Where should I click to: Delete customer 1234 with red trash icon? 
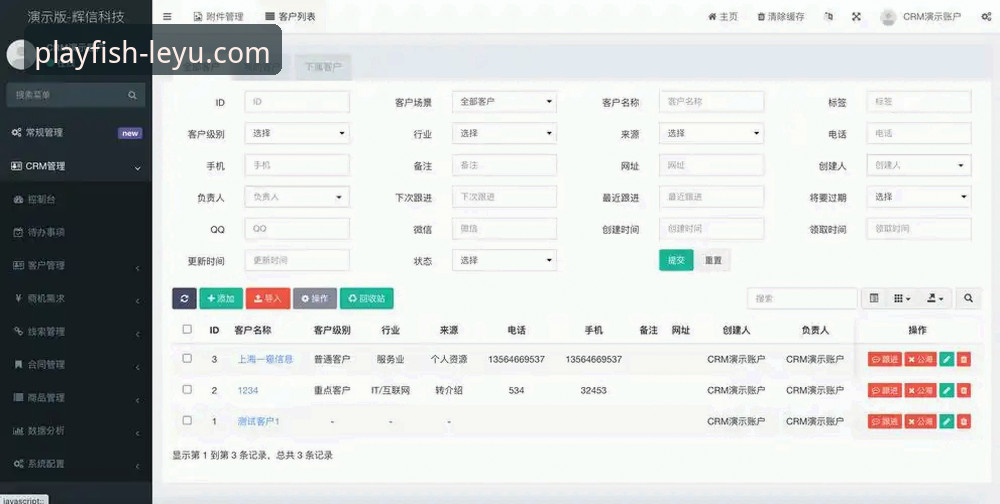click(x=964, y=390)
